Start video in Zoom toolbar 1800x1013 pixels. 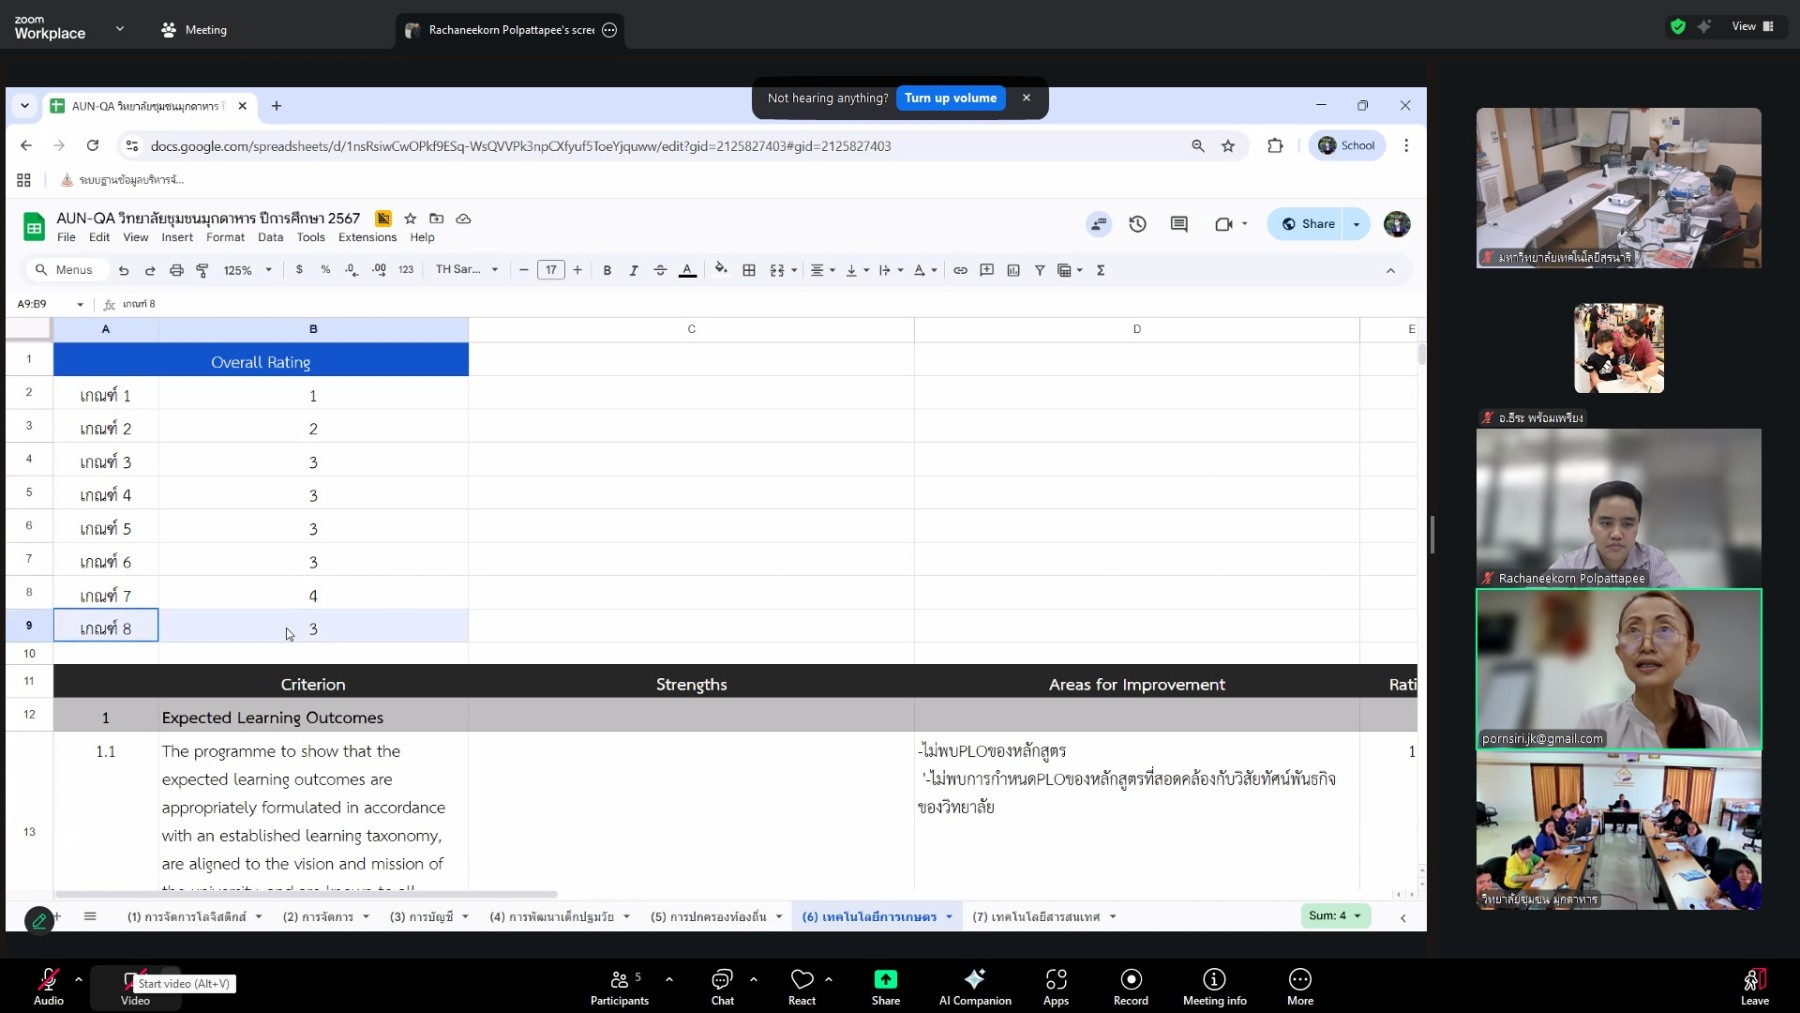(x=135, y=986)
